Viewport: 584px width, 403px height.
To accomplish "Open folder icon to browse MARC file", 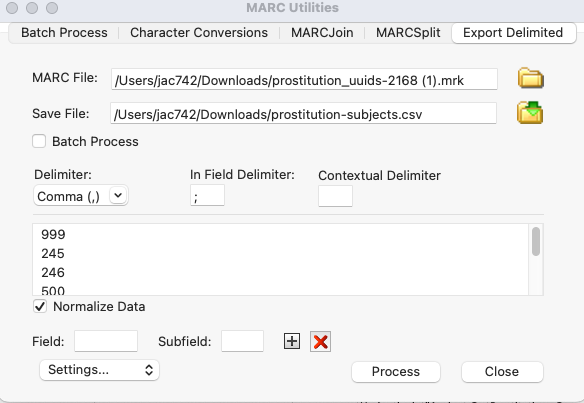I will 530,78.
